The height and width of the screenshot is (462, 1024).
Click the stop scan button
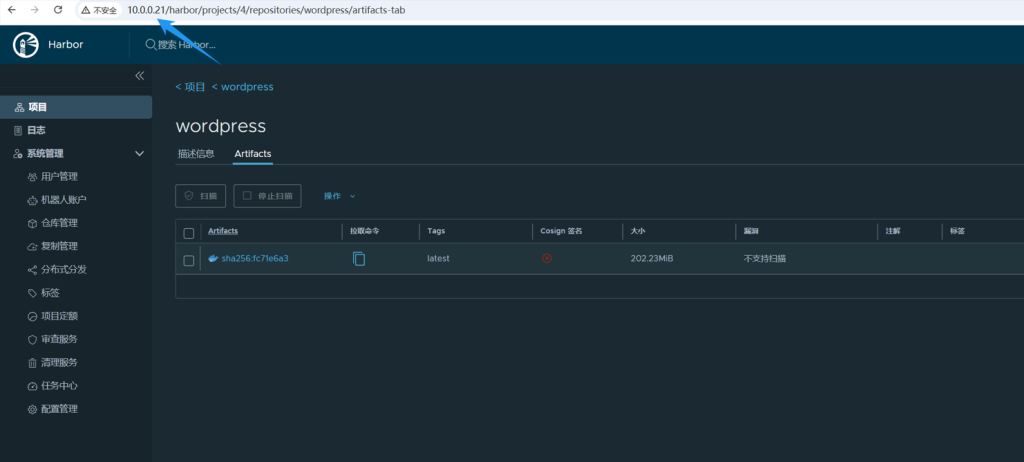(267, 196)
